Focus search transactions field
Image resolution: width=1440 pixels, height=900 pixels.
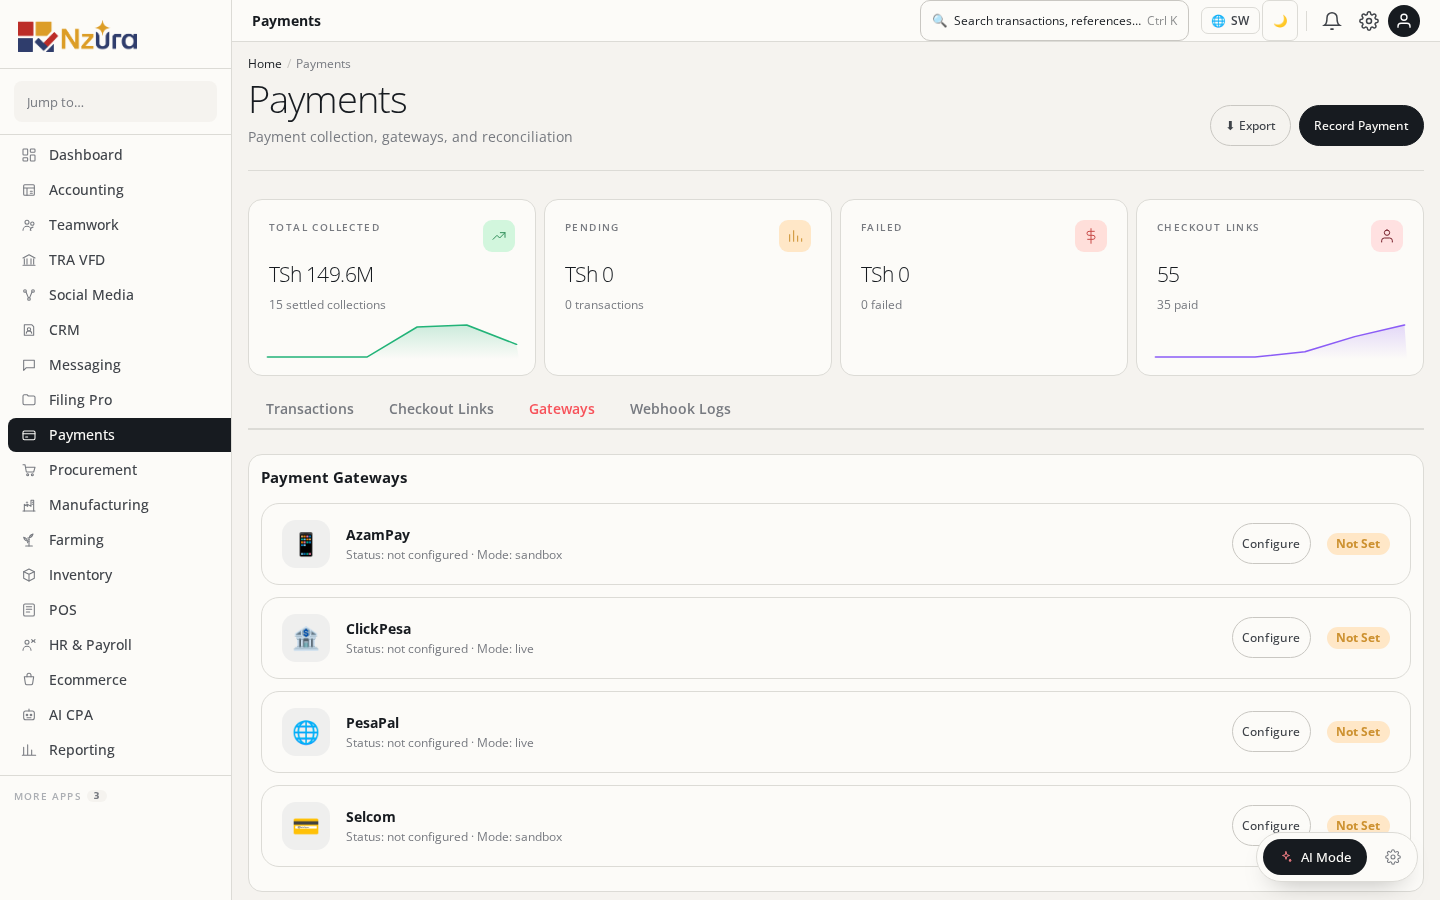point(1054,21)
